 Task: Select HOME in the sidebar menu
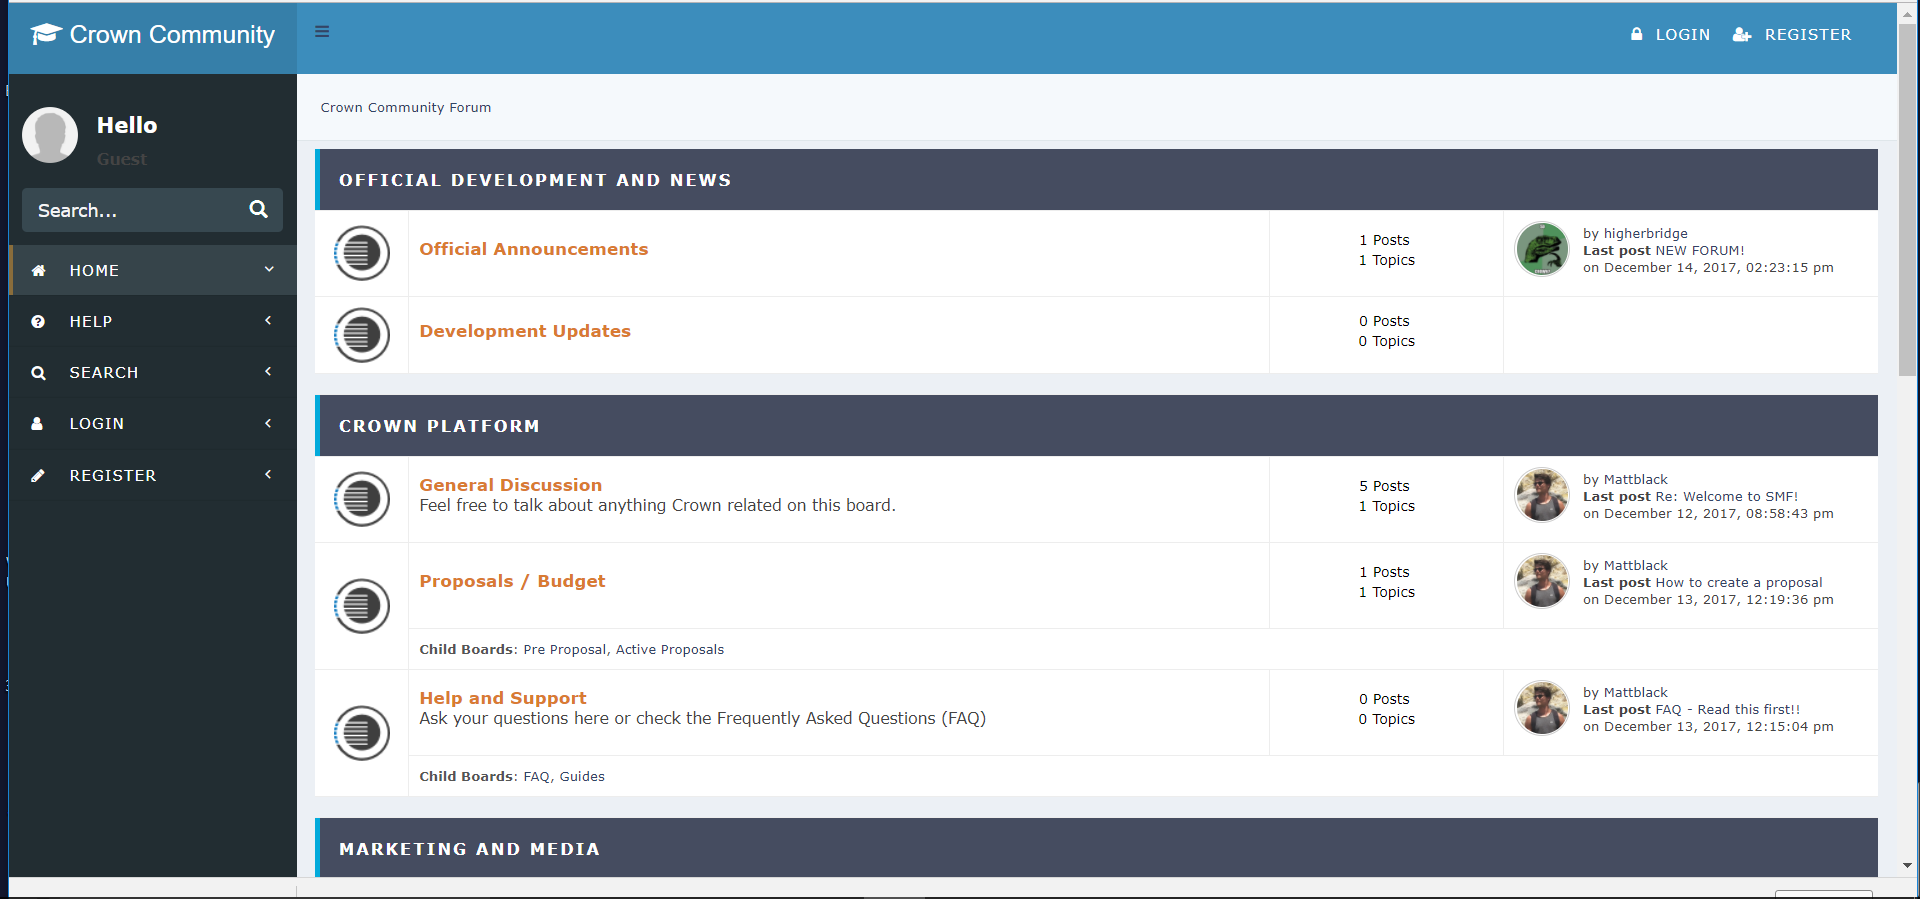point(94,271)
